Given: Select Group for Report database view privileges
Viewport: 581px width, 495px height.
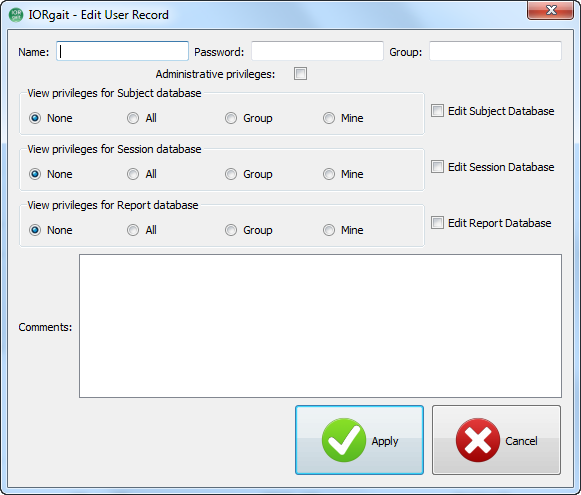Looking at the screenshot, I should 230,230.
